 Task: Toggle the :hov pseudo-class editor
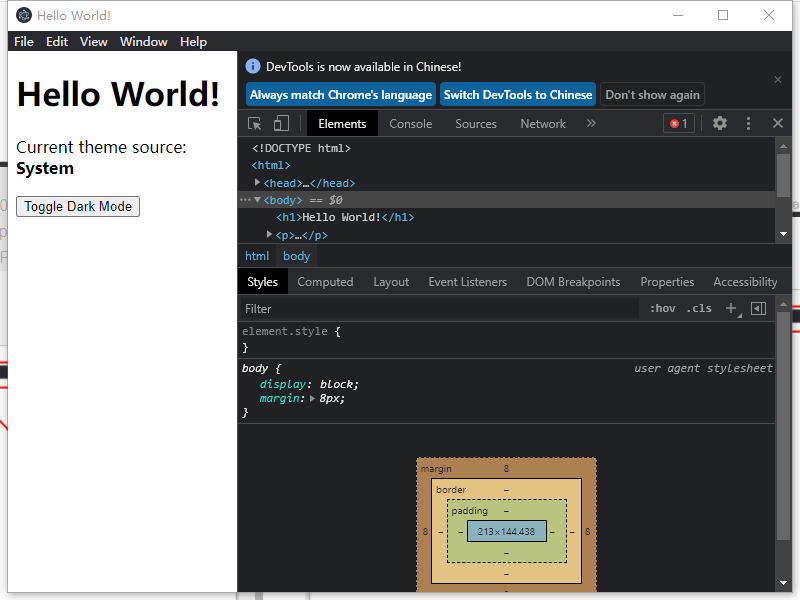[x=662, y=308]
